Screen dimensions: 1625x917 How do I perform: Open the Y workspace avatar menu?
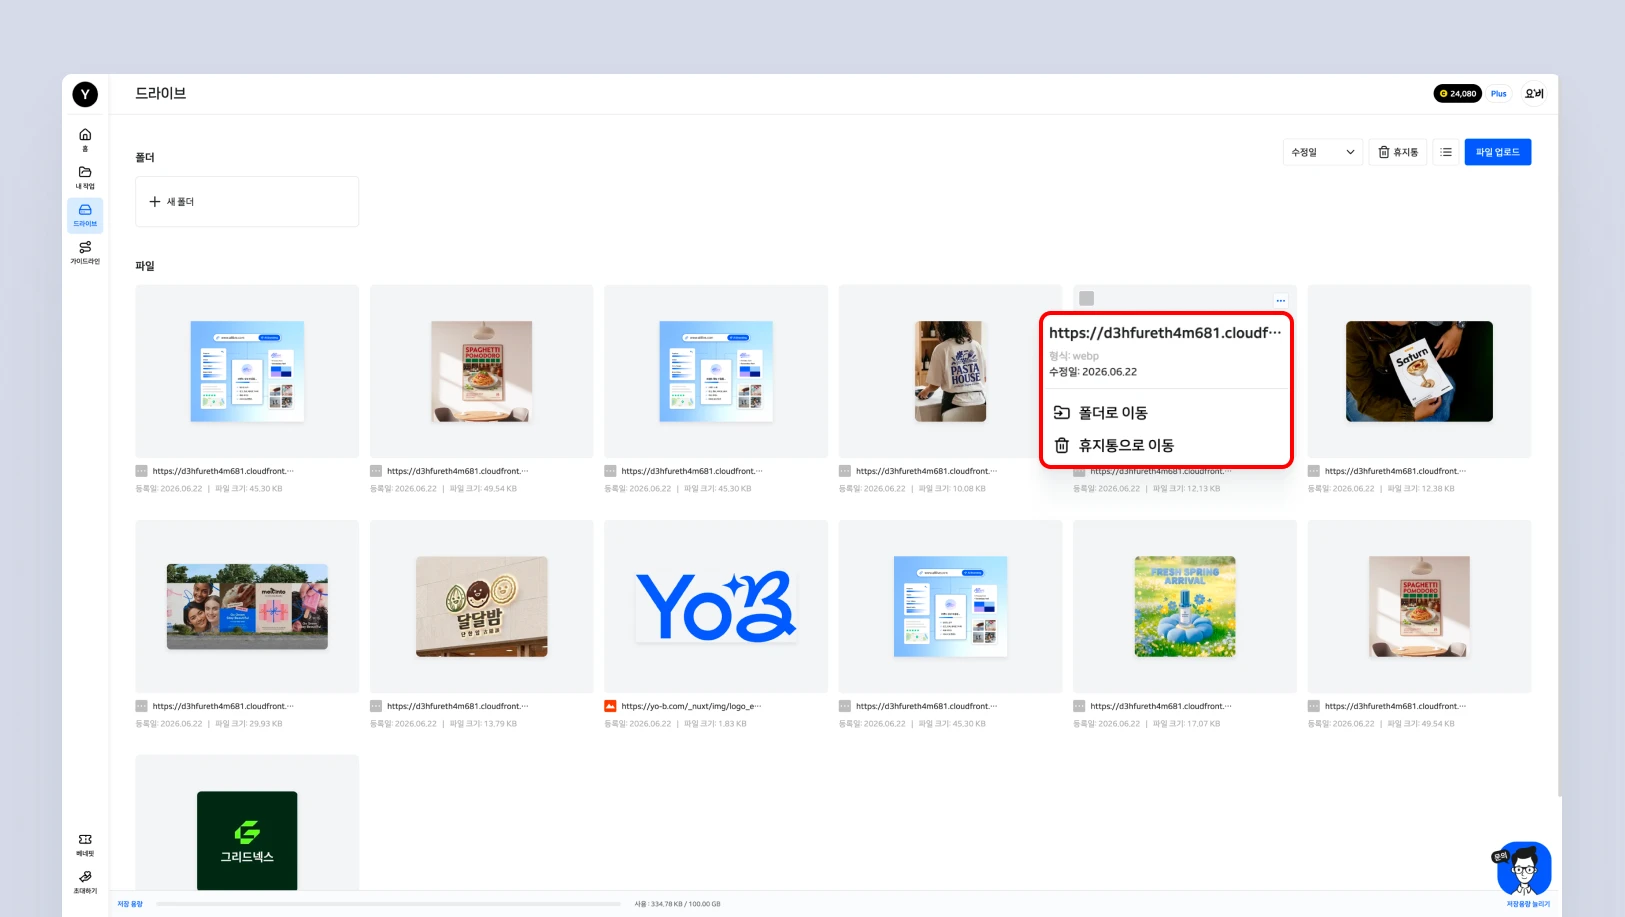(85, 94)
